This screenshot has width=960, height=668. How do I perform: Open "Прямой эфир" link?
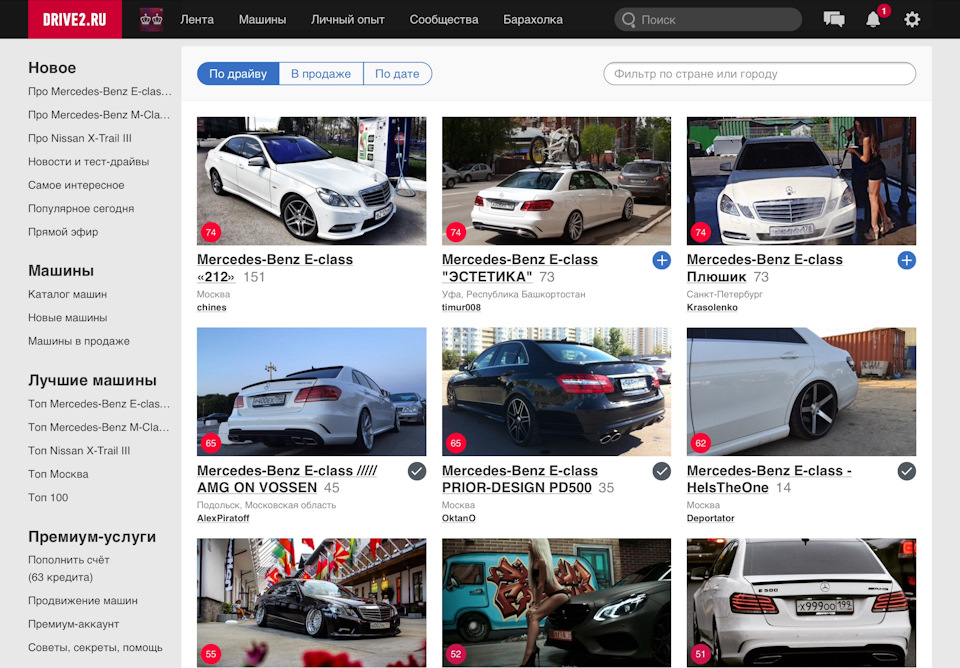point(63,231)
